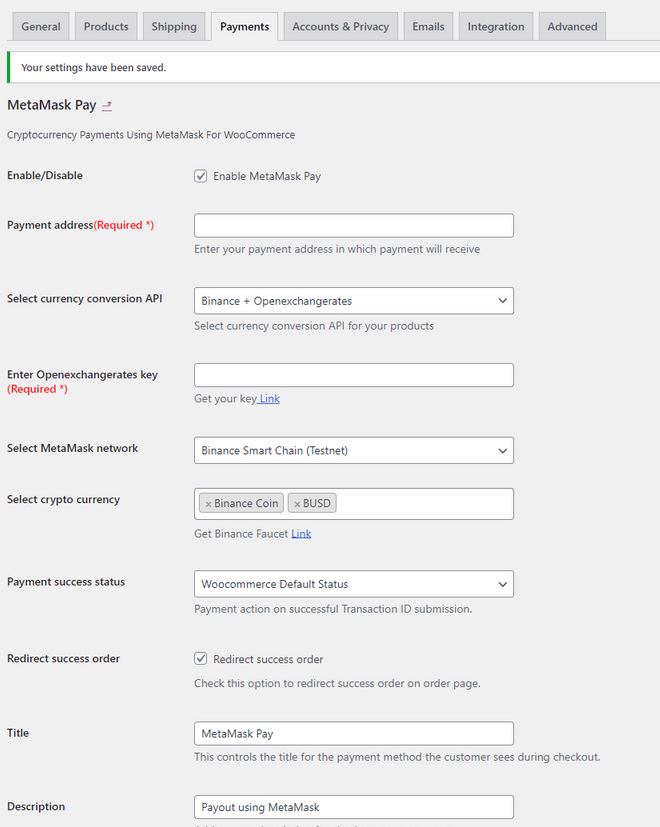Switch to the Shipping tab
The height and width of the screenshot is (827, 660).
pyautogui.click(x=174, y=26)
